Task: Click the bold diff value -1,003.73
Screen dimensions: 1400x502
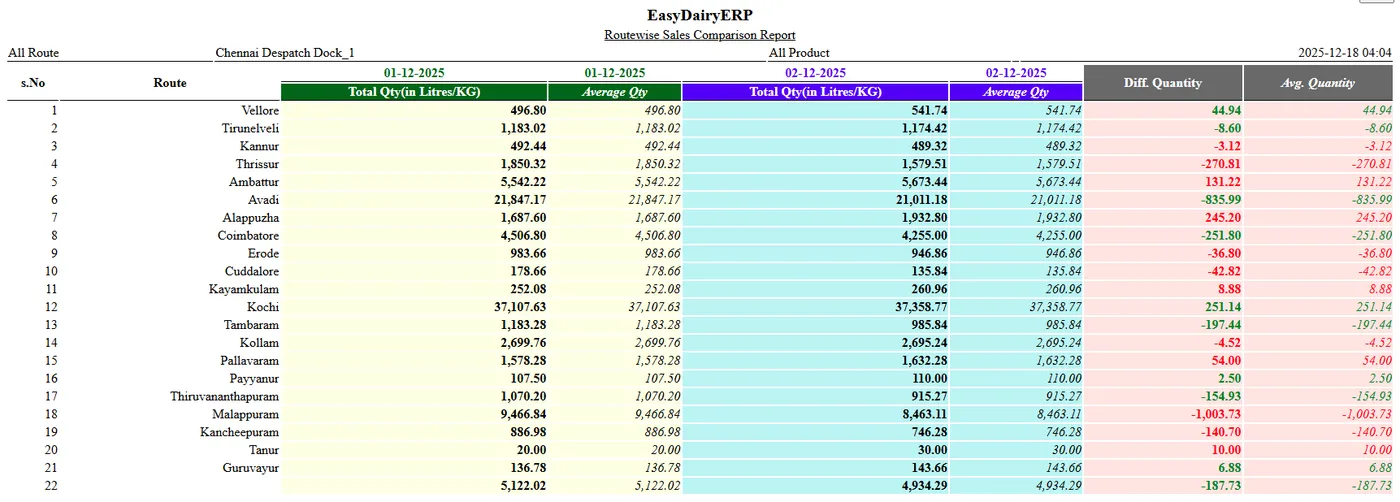Action: [x=1215, y=414]
